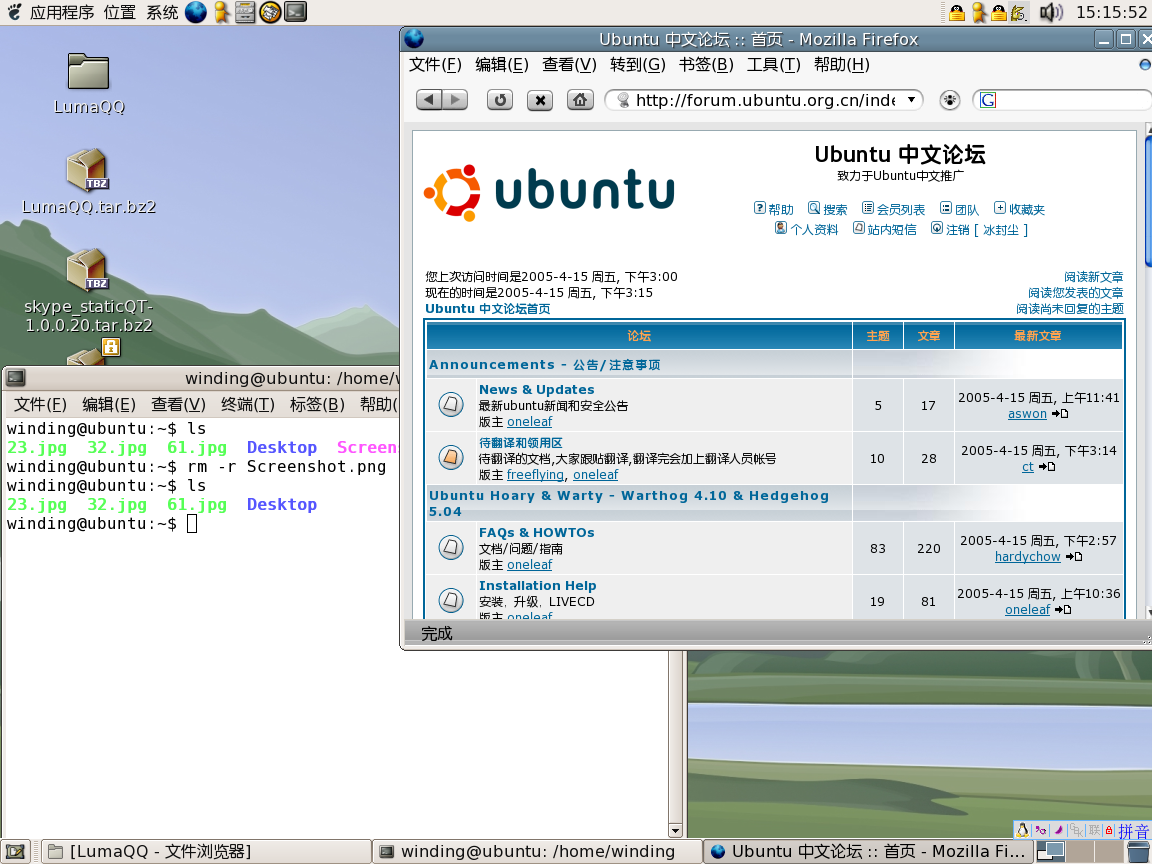The height and width of the screenshot is (864, 1152).
Task: Open the LumaQQ desktop folder
Action: tap(89, 83)
